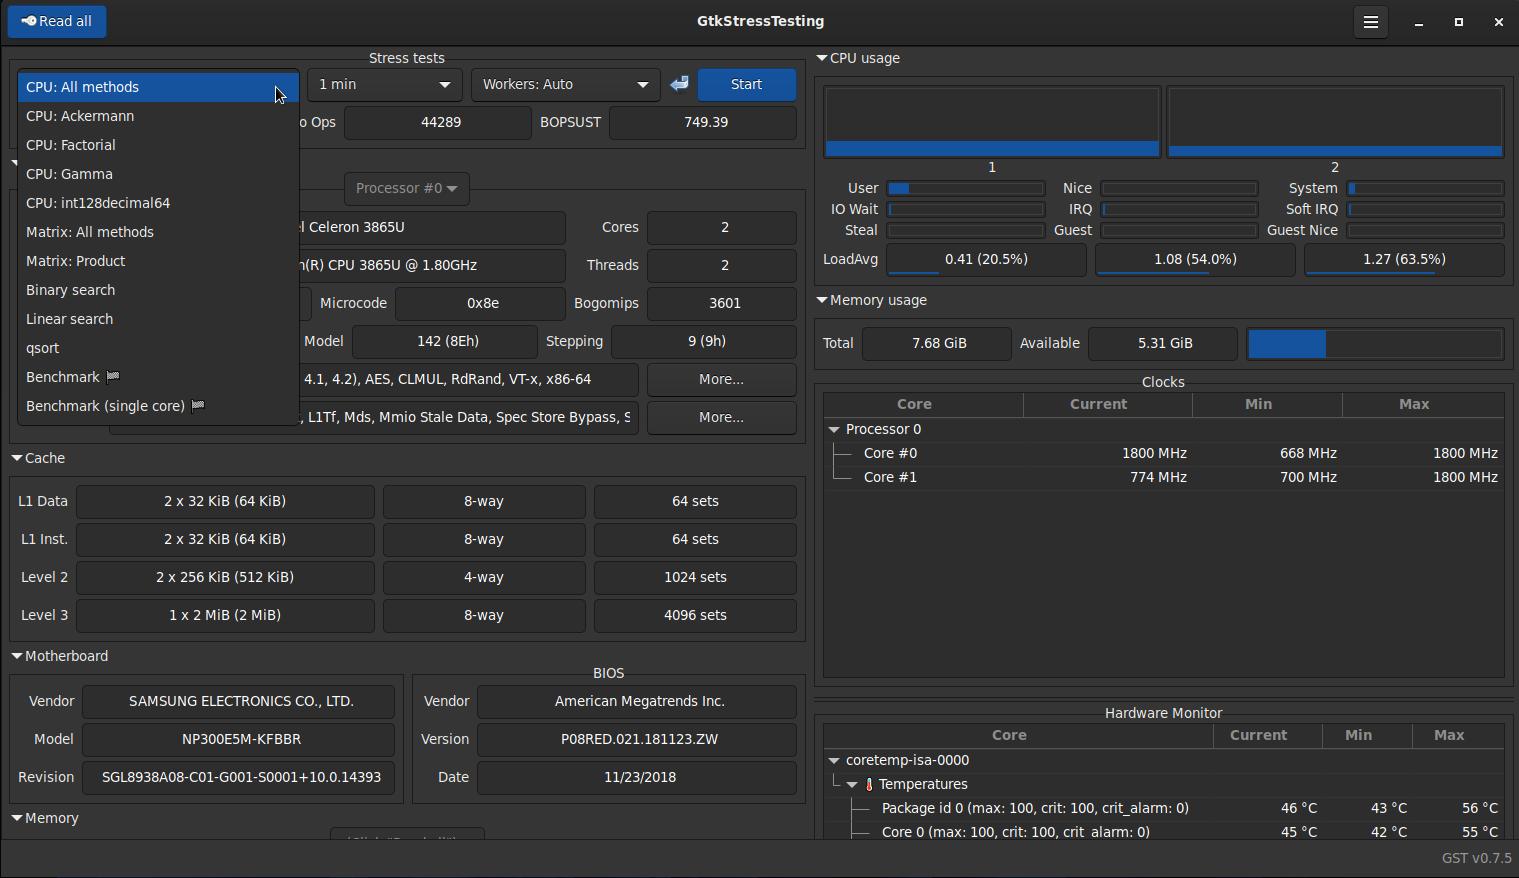This screenshot has width=1519, height=878.
Task: Open the 1 min duration dropdown
Action: point(384,84)
